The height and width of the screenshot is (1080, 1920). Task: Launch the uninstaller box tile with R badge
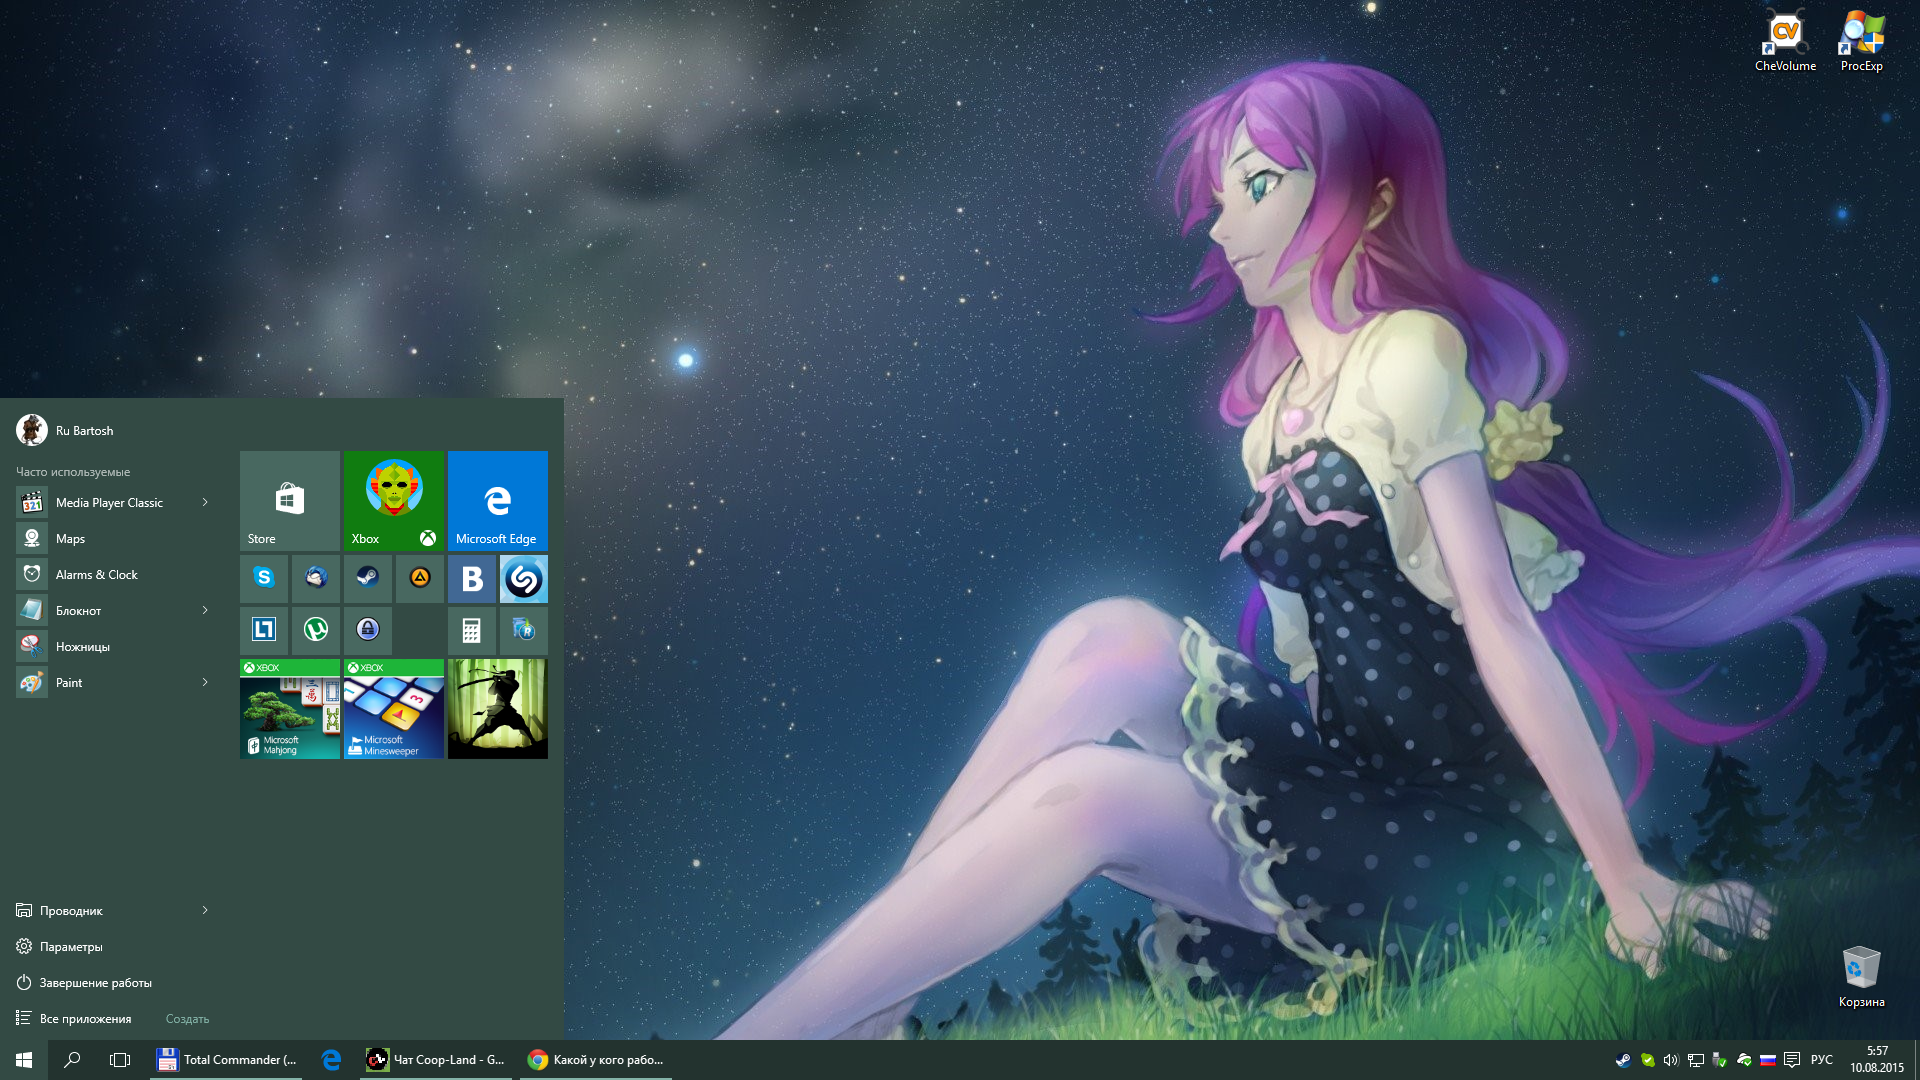(x=524, y=630)
